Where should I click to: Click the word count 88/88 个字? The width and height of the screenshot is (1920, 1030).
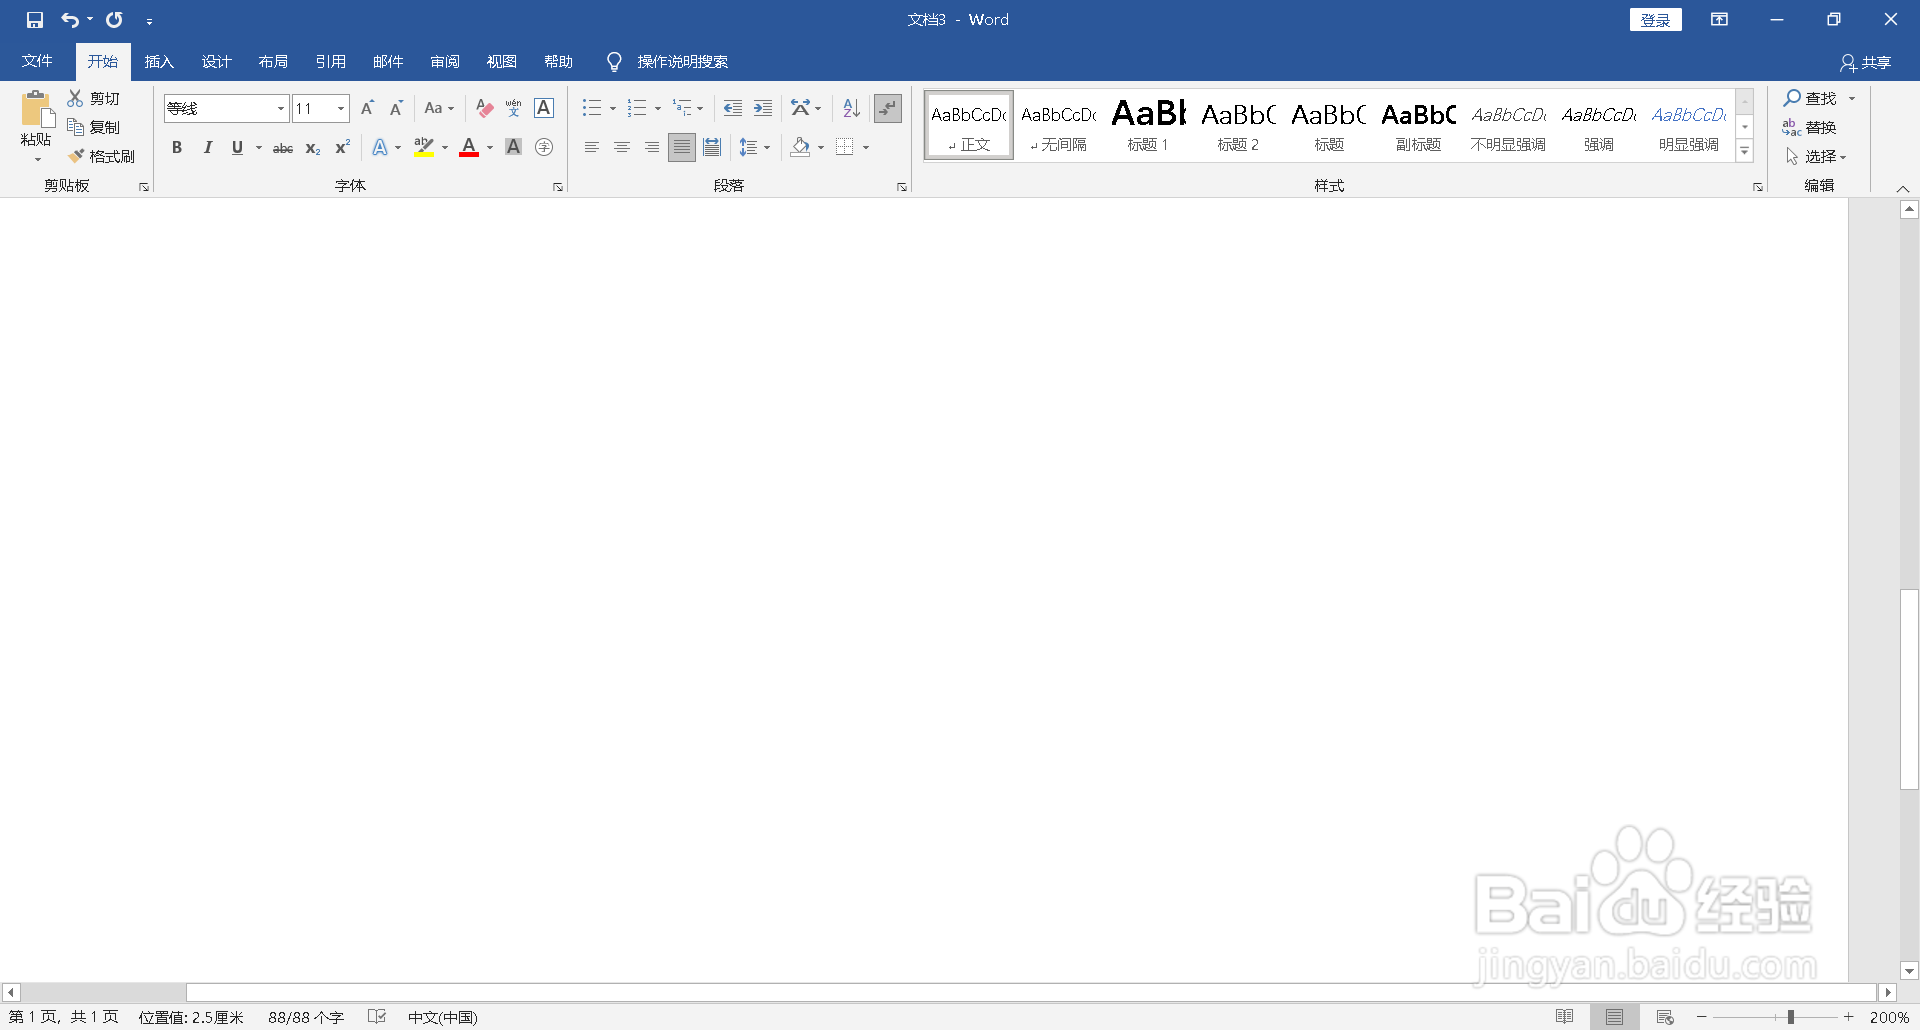point(306,1017)
